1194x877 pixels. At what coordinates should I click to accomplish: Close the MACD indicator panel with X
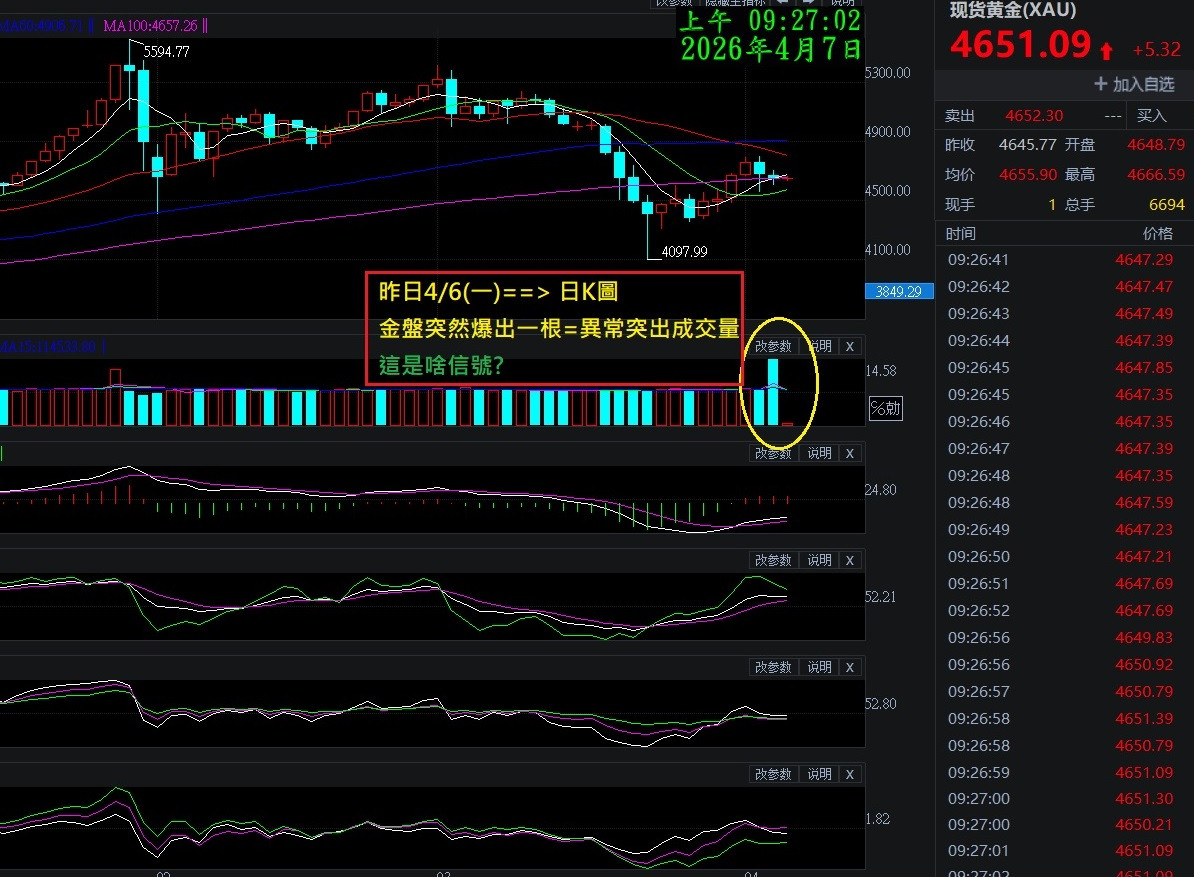point(849,453)
